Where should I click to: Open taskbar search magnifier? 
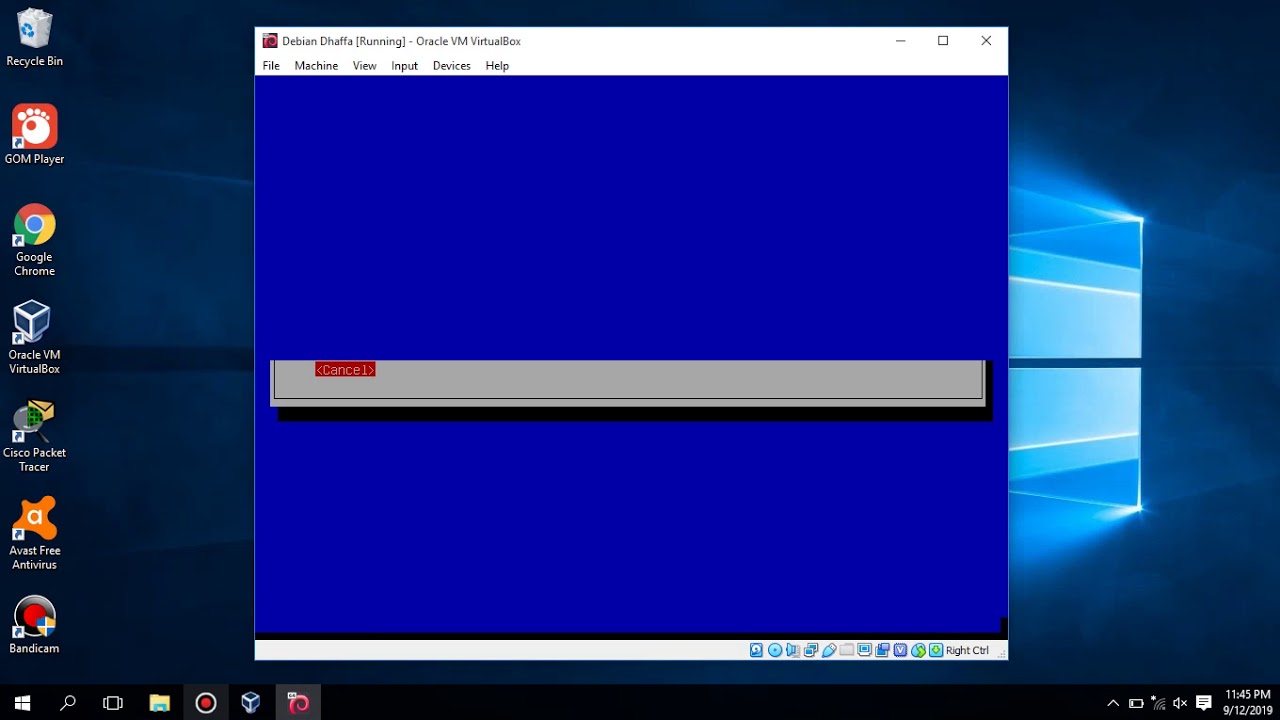(68, 703)
